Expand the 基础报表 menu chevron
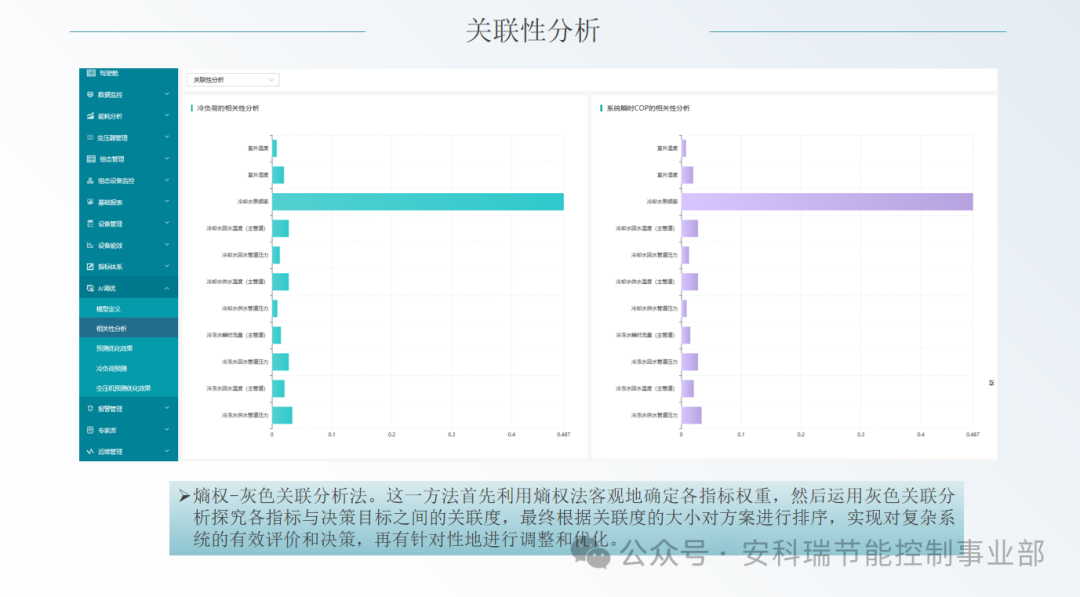This screenshot has width=1080, height=597. coord(167,202)
